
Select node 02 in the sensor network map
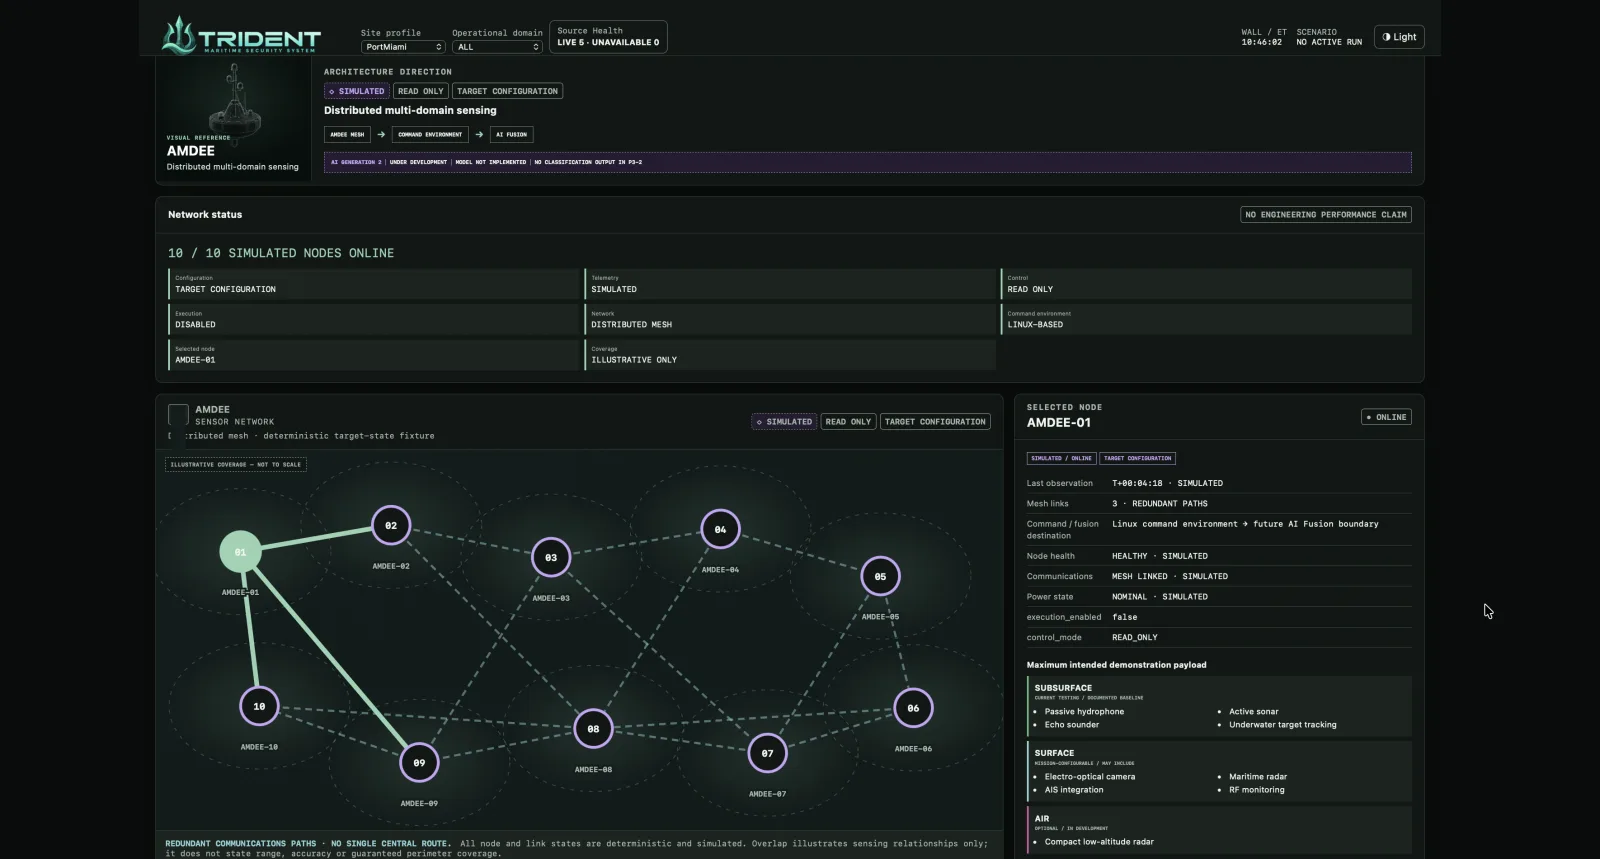(391, 525)
